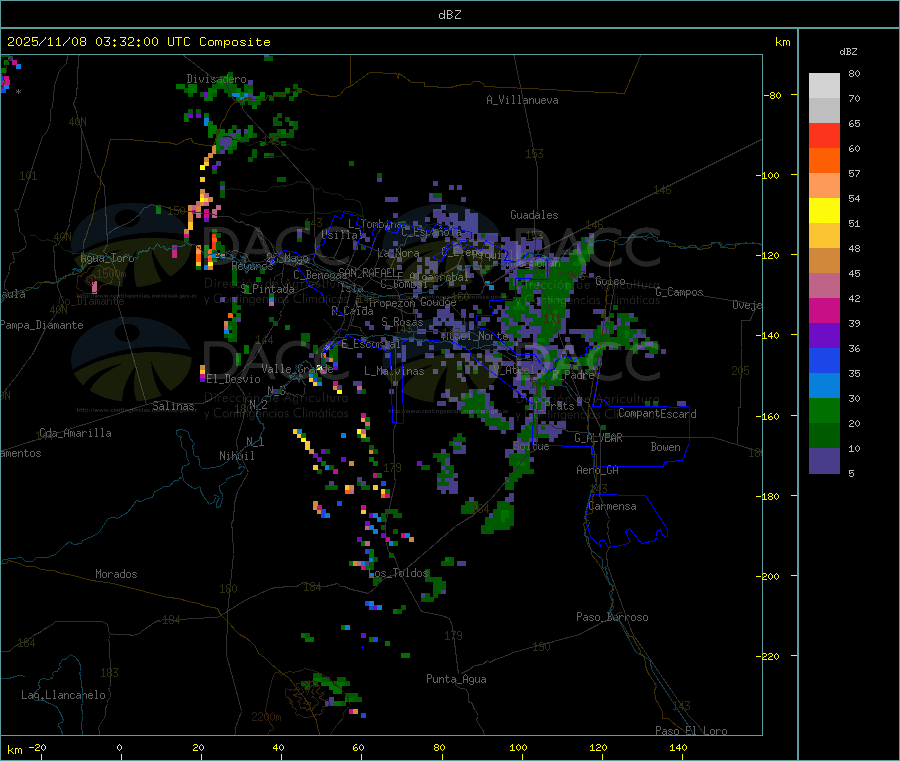Image resolution: width=900 pixels, height=761 pixels.
Task: Click the 100 km horizontal axis tick
Action: tap(518, 747)
